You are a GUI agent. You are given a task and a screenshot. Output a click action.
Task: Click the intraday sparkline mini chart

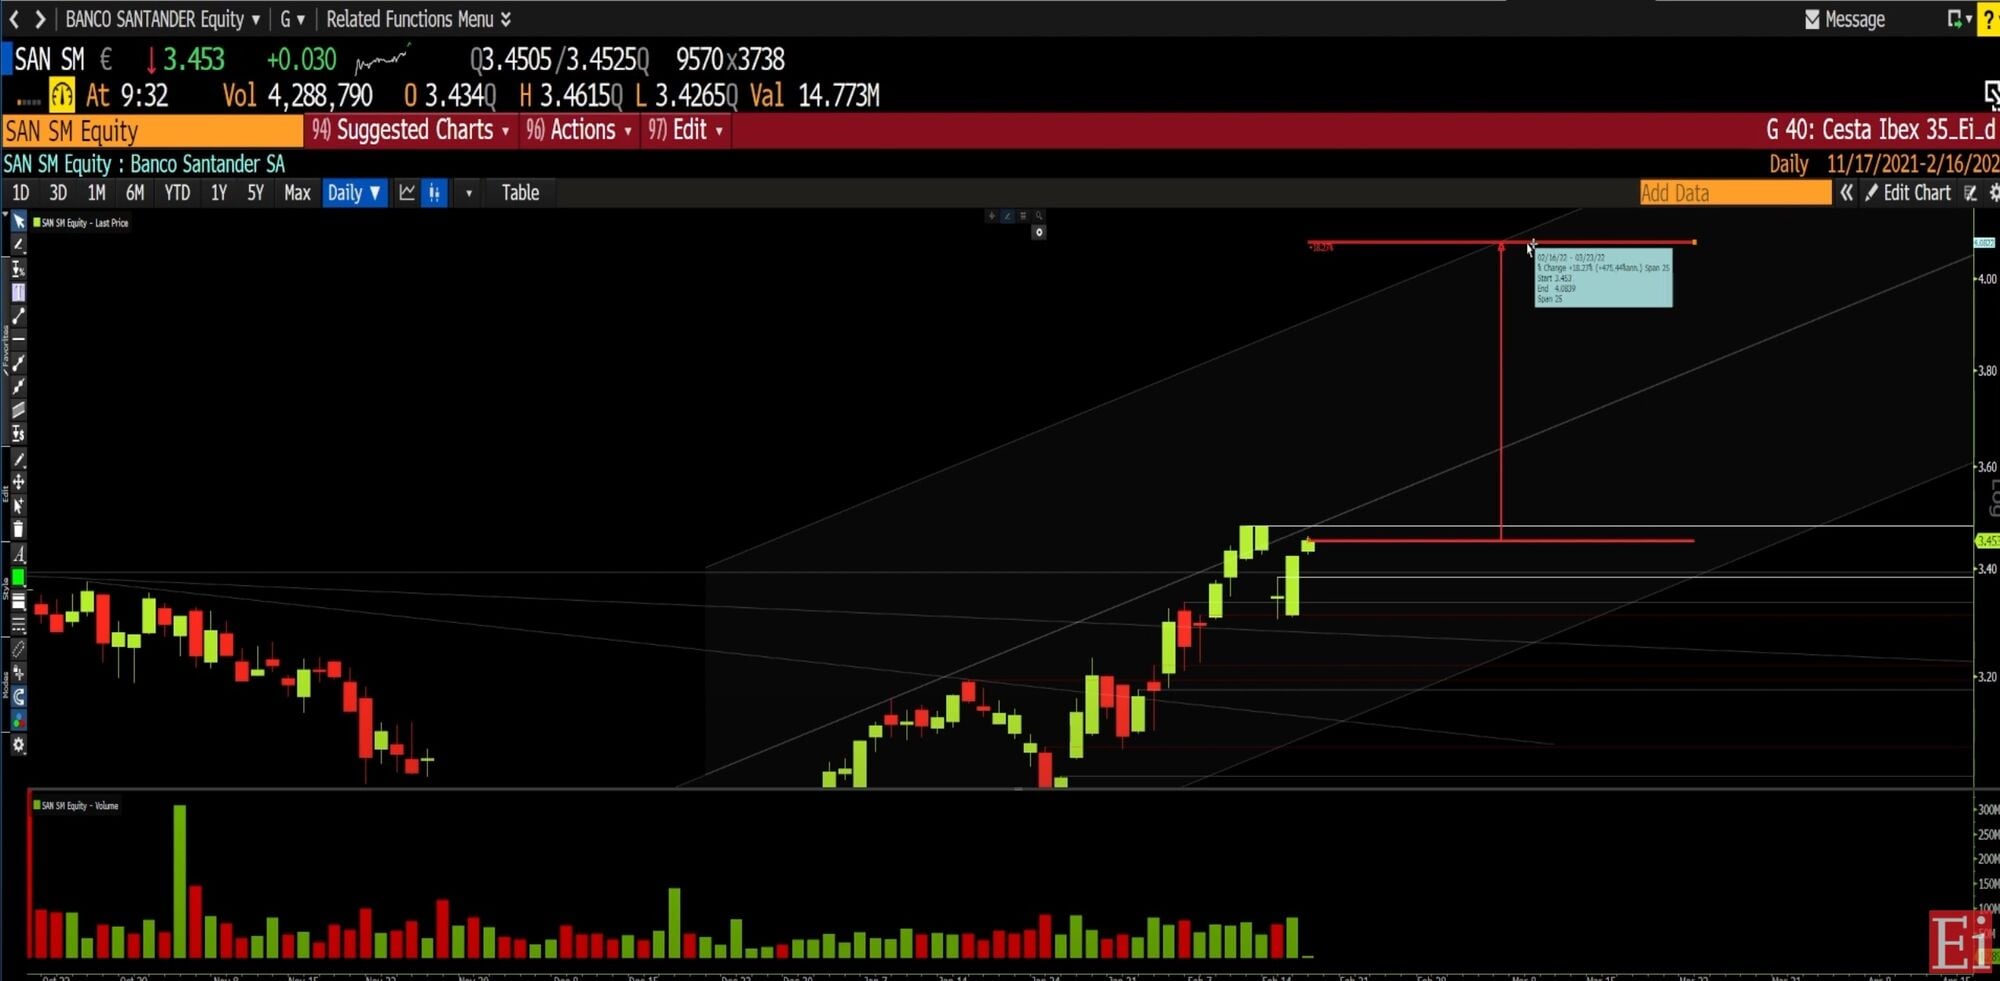click(x=382, y=59)
